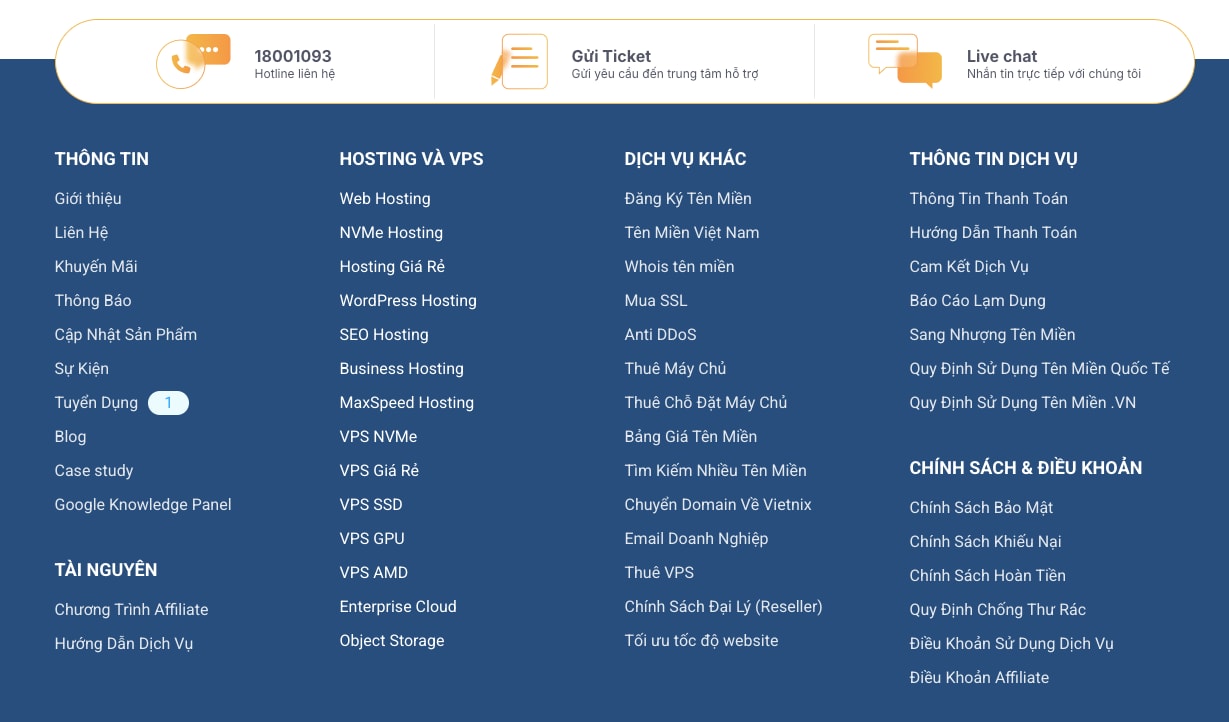Open Chuyển Domain Về Vietnix page
Viewport: 1229px width, 722px height.
718,504
